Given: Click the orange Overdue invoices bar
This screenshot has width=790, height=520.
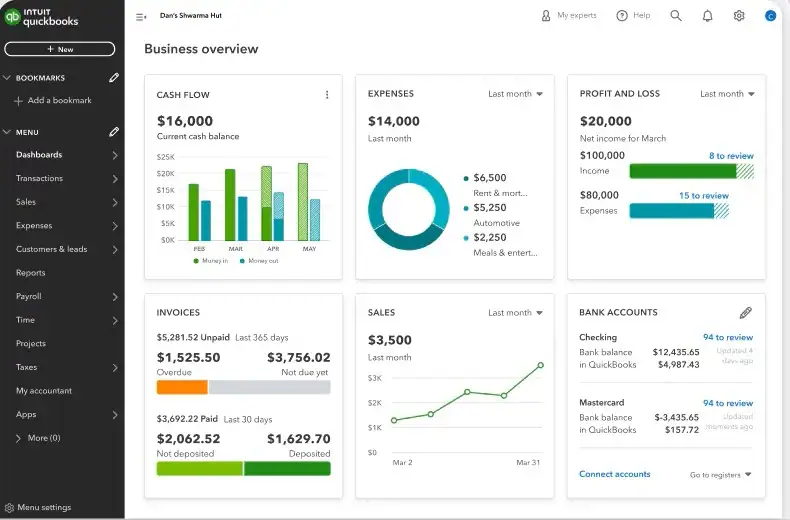Looking at the screenshot, I should coord(182,387).
